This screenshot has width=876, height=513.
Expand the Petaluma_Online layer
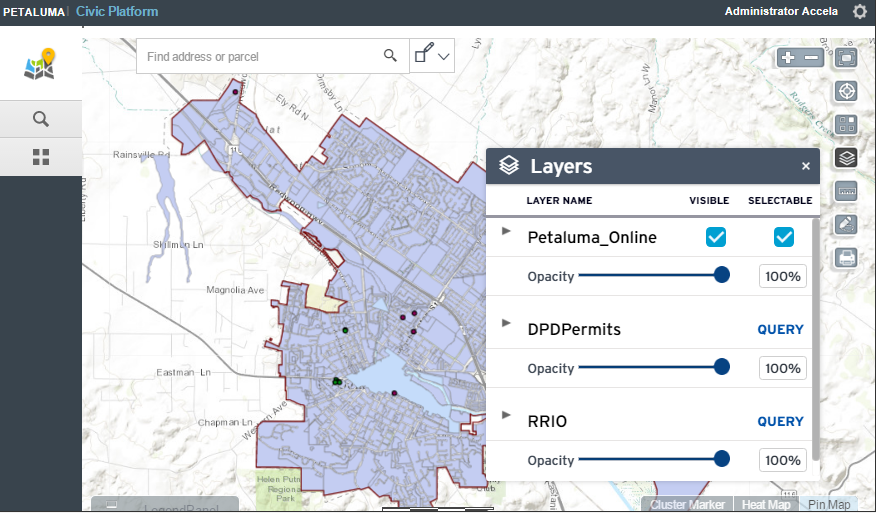point(506,231)
